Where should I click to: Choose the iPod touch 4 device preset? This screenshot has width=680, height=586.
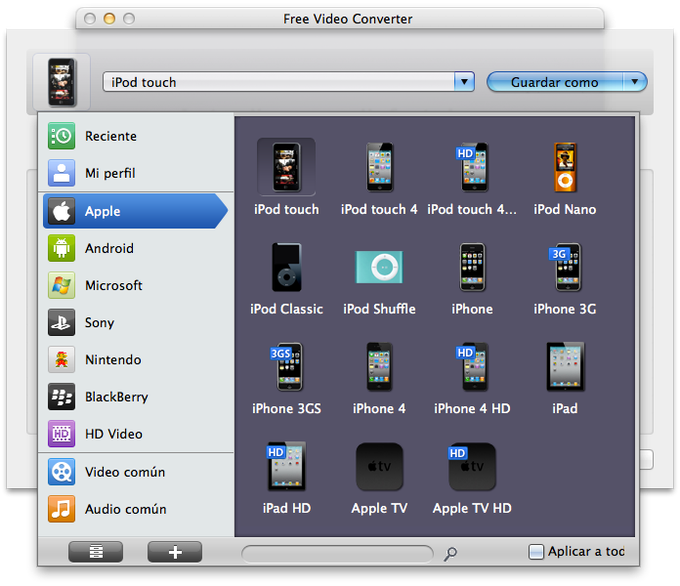click(x=379, y=167)
